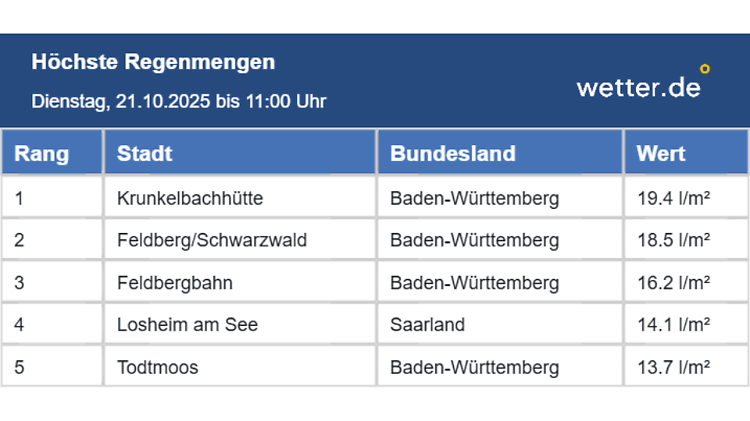
Task: Click the 19.4 l/m² value
Action: (674, 198)
